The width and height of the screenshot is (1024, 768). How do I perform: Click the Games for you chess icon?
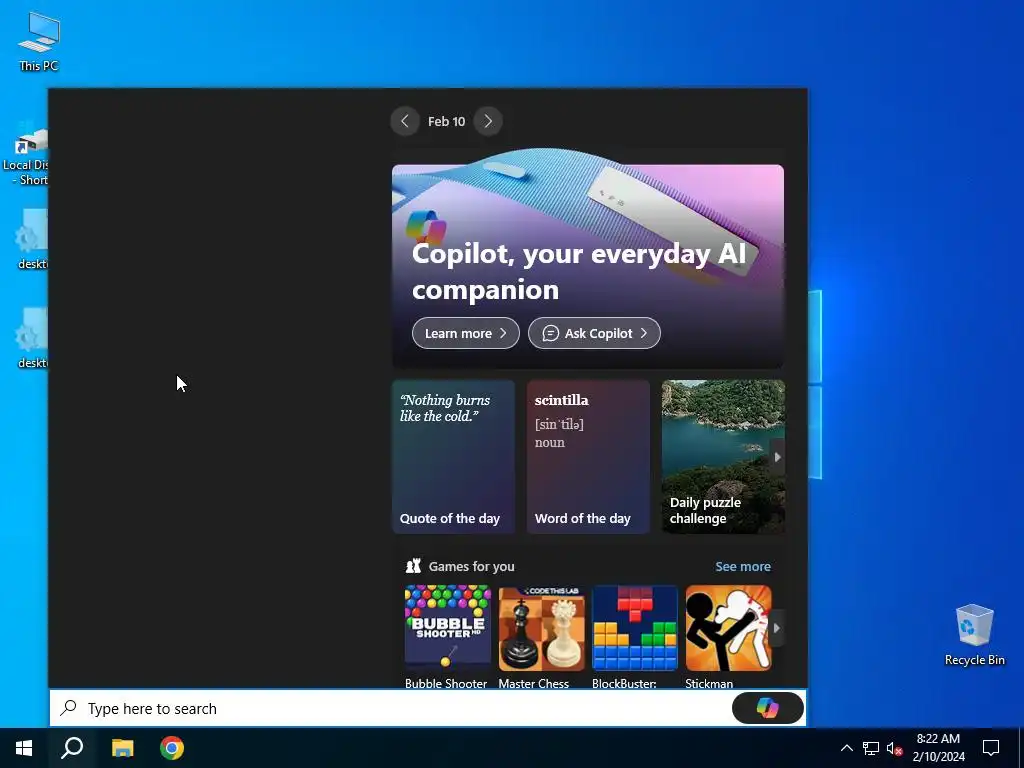coord(413,566)
